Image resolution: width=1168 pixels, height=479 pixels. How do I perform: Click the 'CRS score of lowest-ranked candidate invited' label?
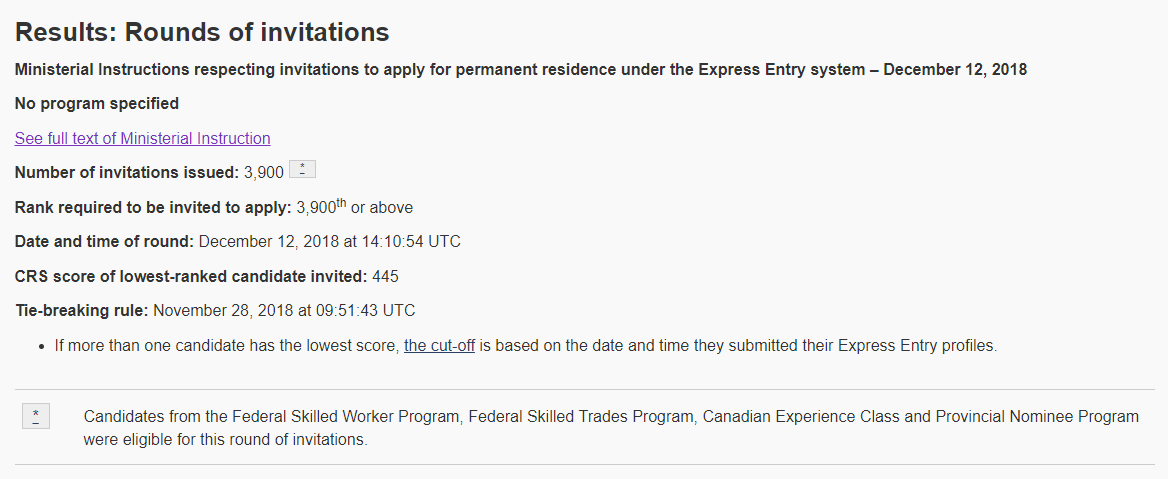pyautogui.click(x=191, y=276)
